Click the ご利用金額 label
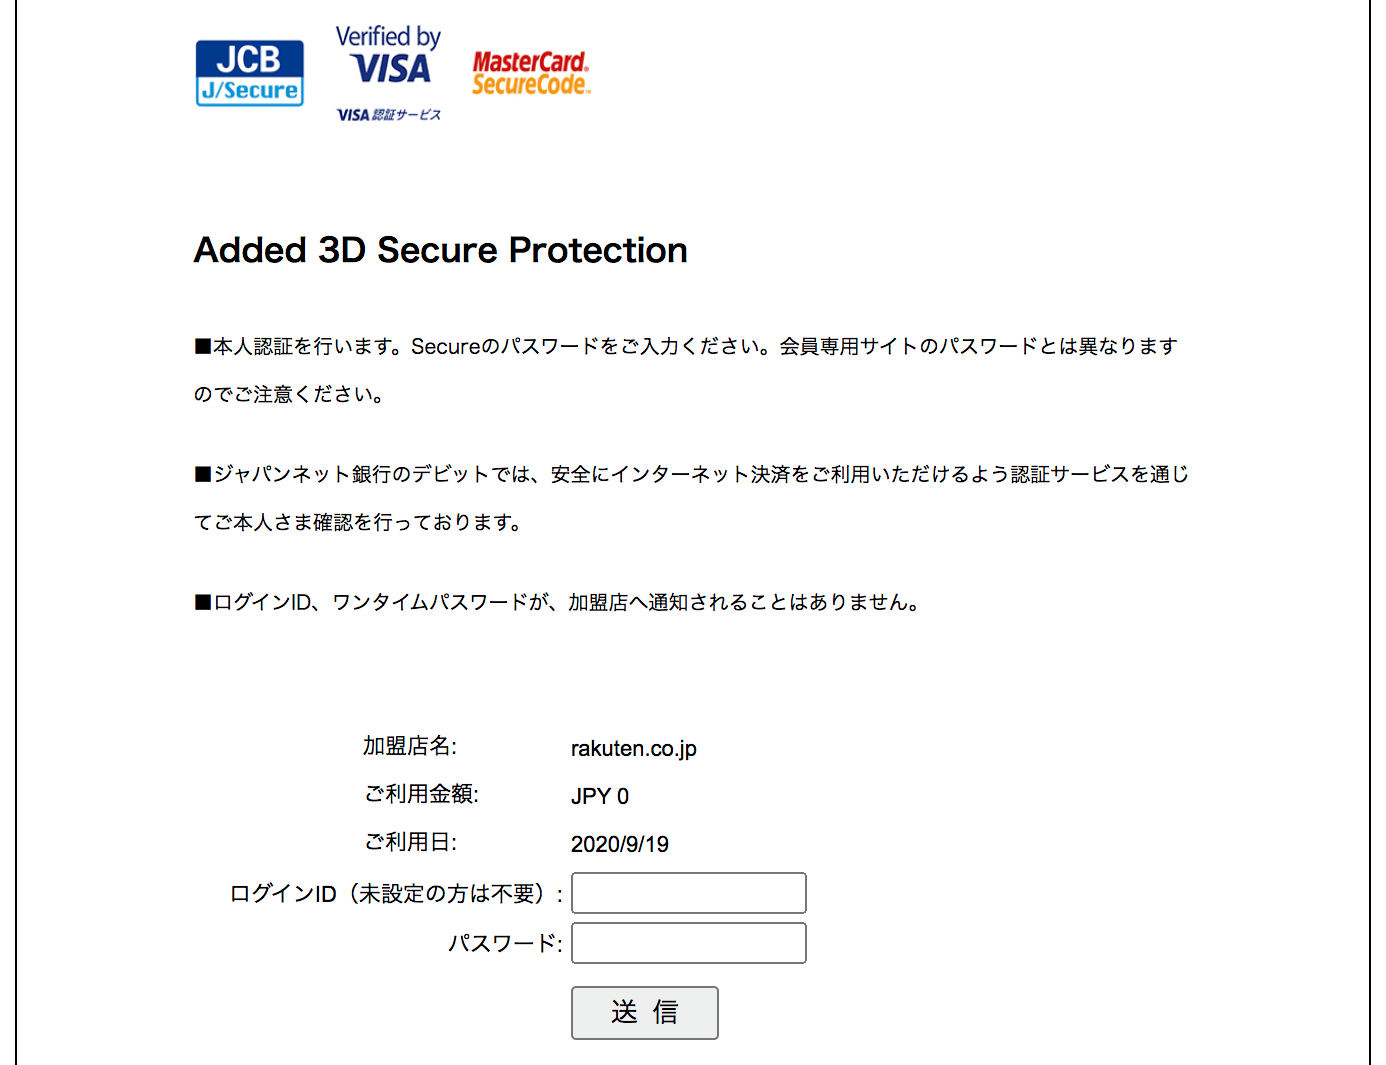 [x=421, y=794]
